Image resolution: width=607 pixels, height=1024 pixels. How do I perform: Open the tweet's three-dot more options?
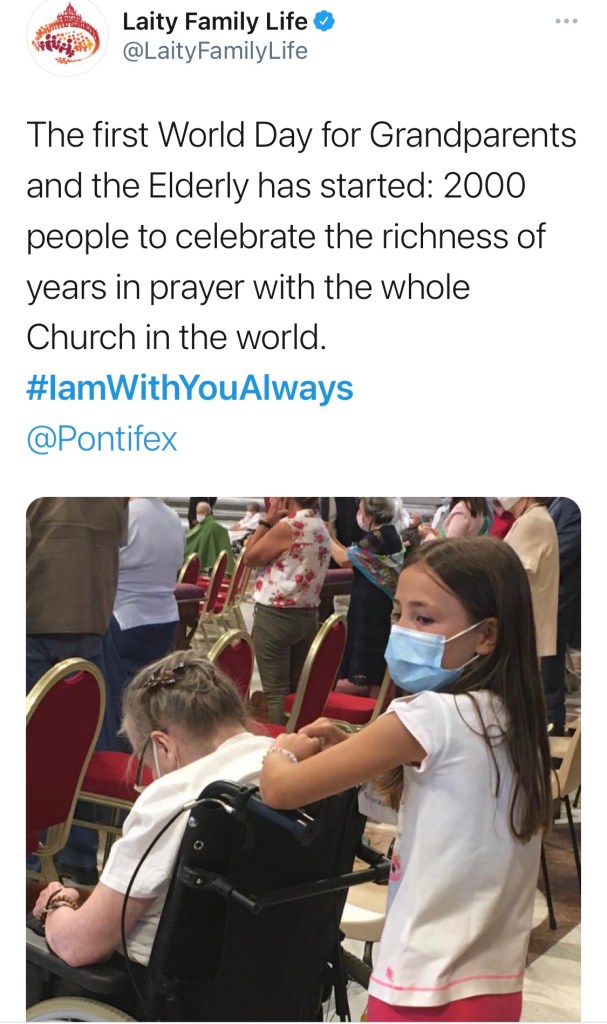pyautogui.click(x=566, y=23)
